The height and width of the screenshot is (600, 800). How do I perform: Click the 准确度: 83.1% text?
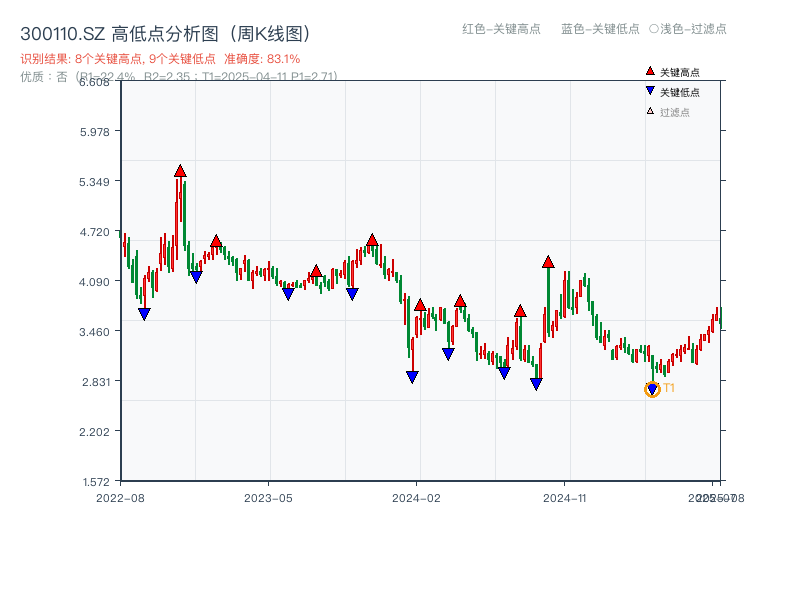point(262,59)
